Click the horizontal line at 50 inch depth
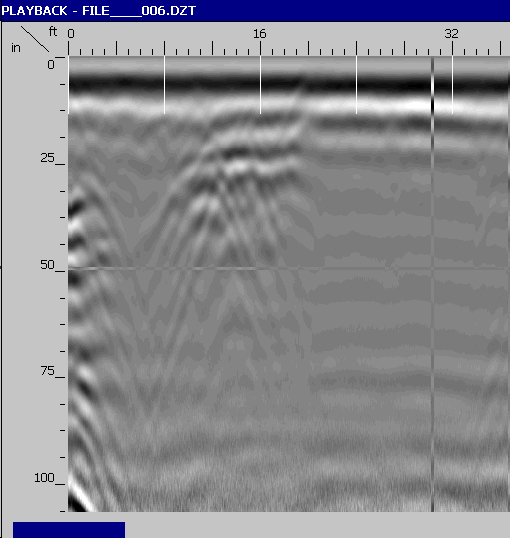The width and height of the screenshot is (510, 538). pos(288,268)
